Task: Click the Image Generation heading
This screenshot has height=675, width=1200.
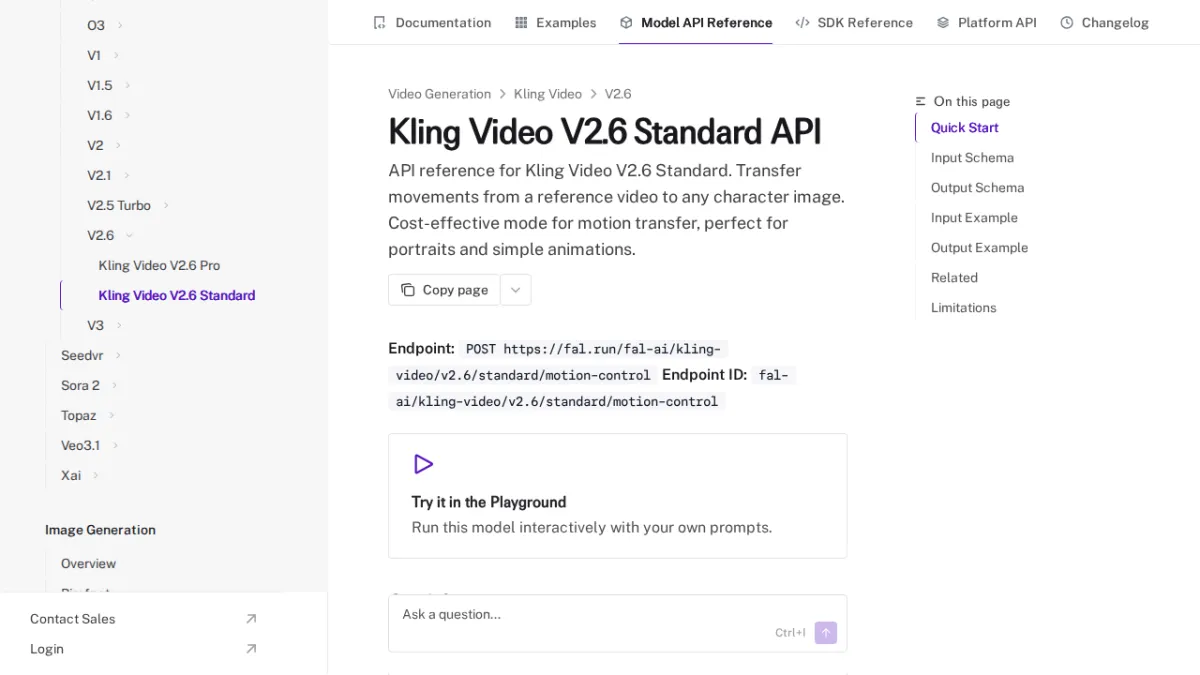Action: [x=100, y=530]
